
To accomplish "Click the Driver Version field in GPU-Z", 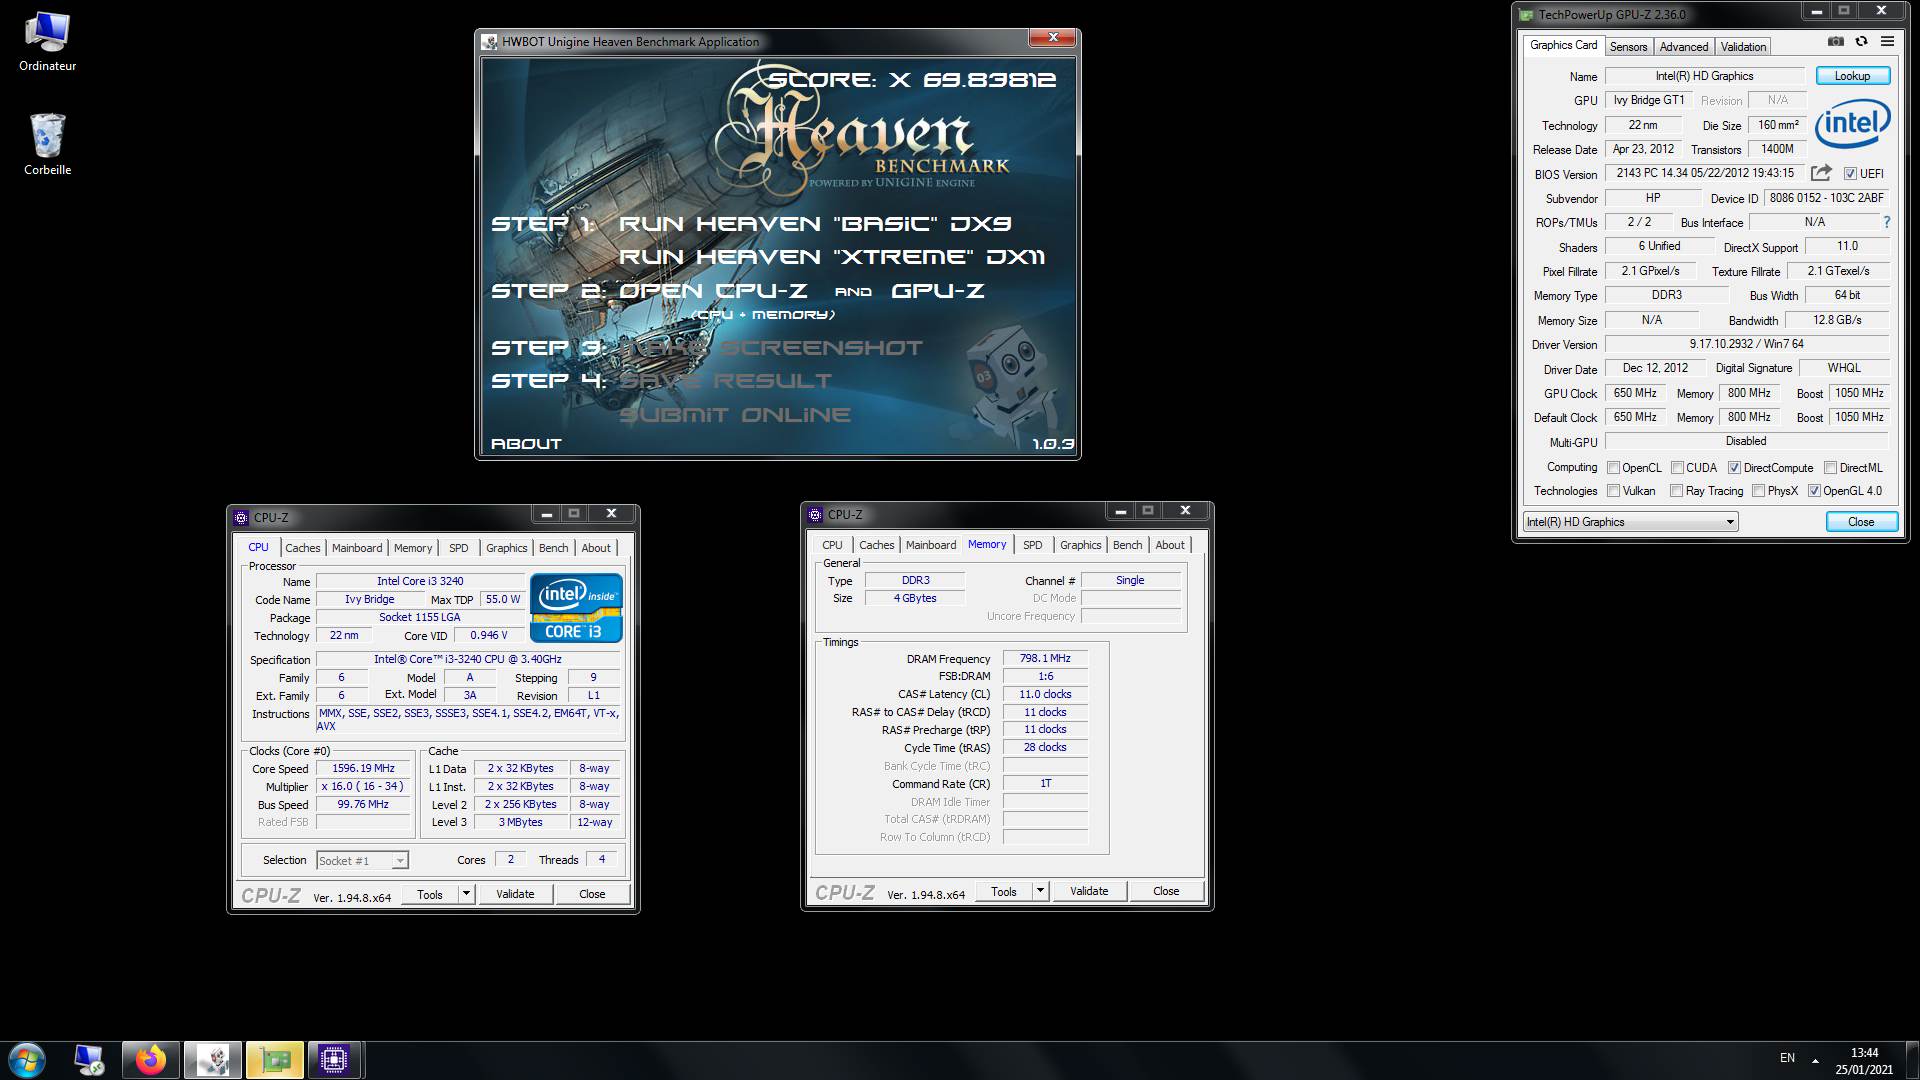I will [x=1746, y=344].
